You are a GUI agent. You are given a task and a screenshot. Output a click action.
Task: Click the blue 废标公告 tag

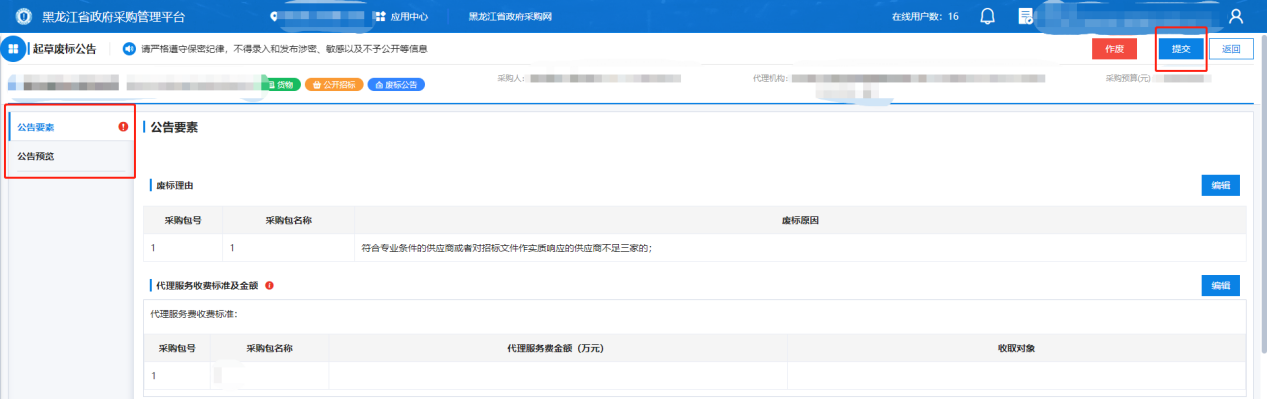[396, 85]
